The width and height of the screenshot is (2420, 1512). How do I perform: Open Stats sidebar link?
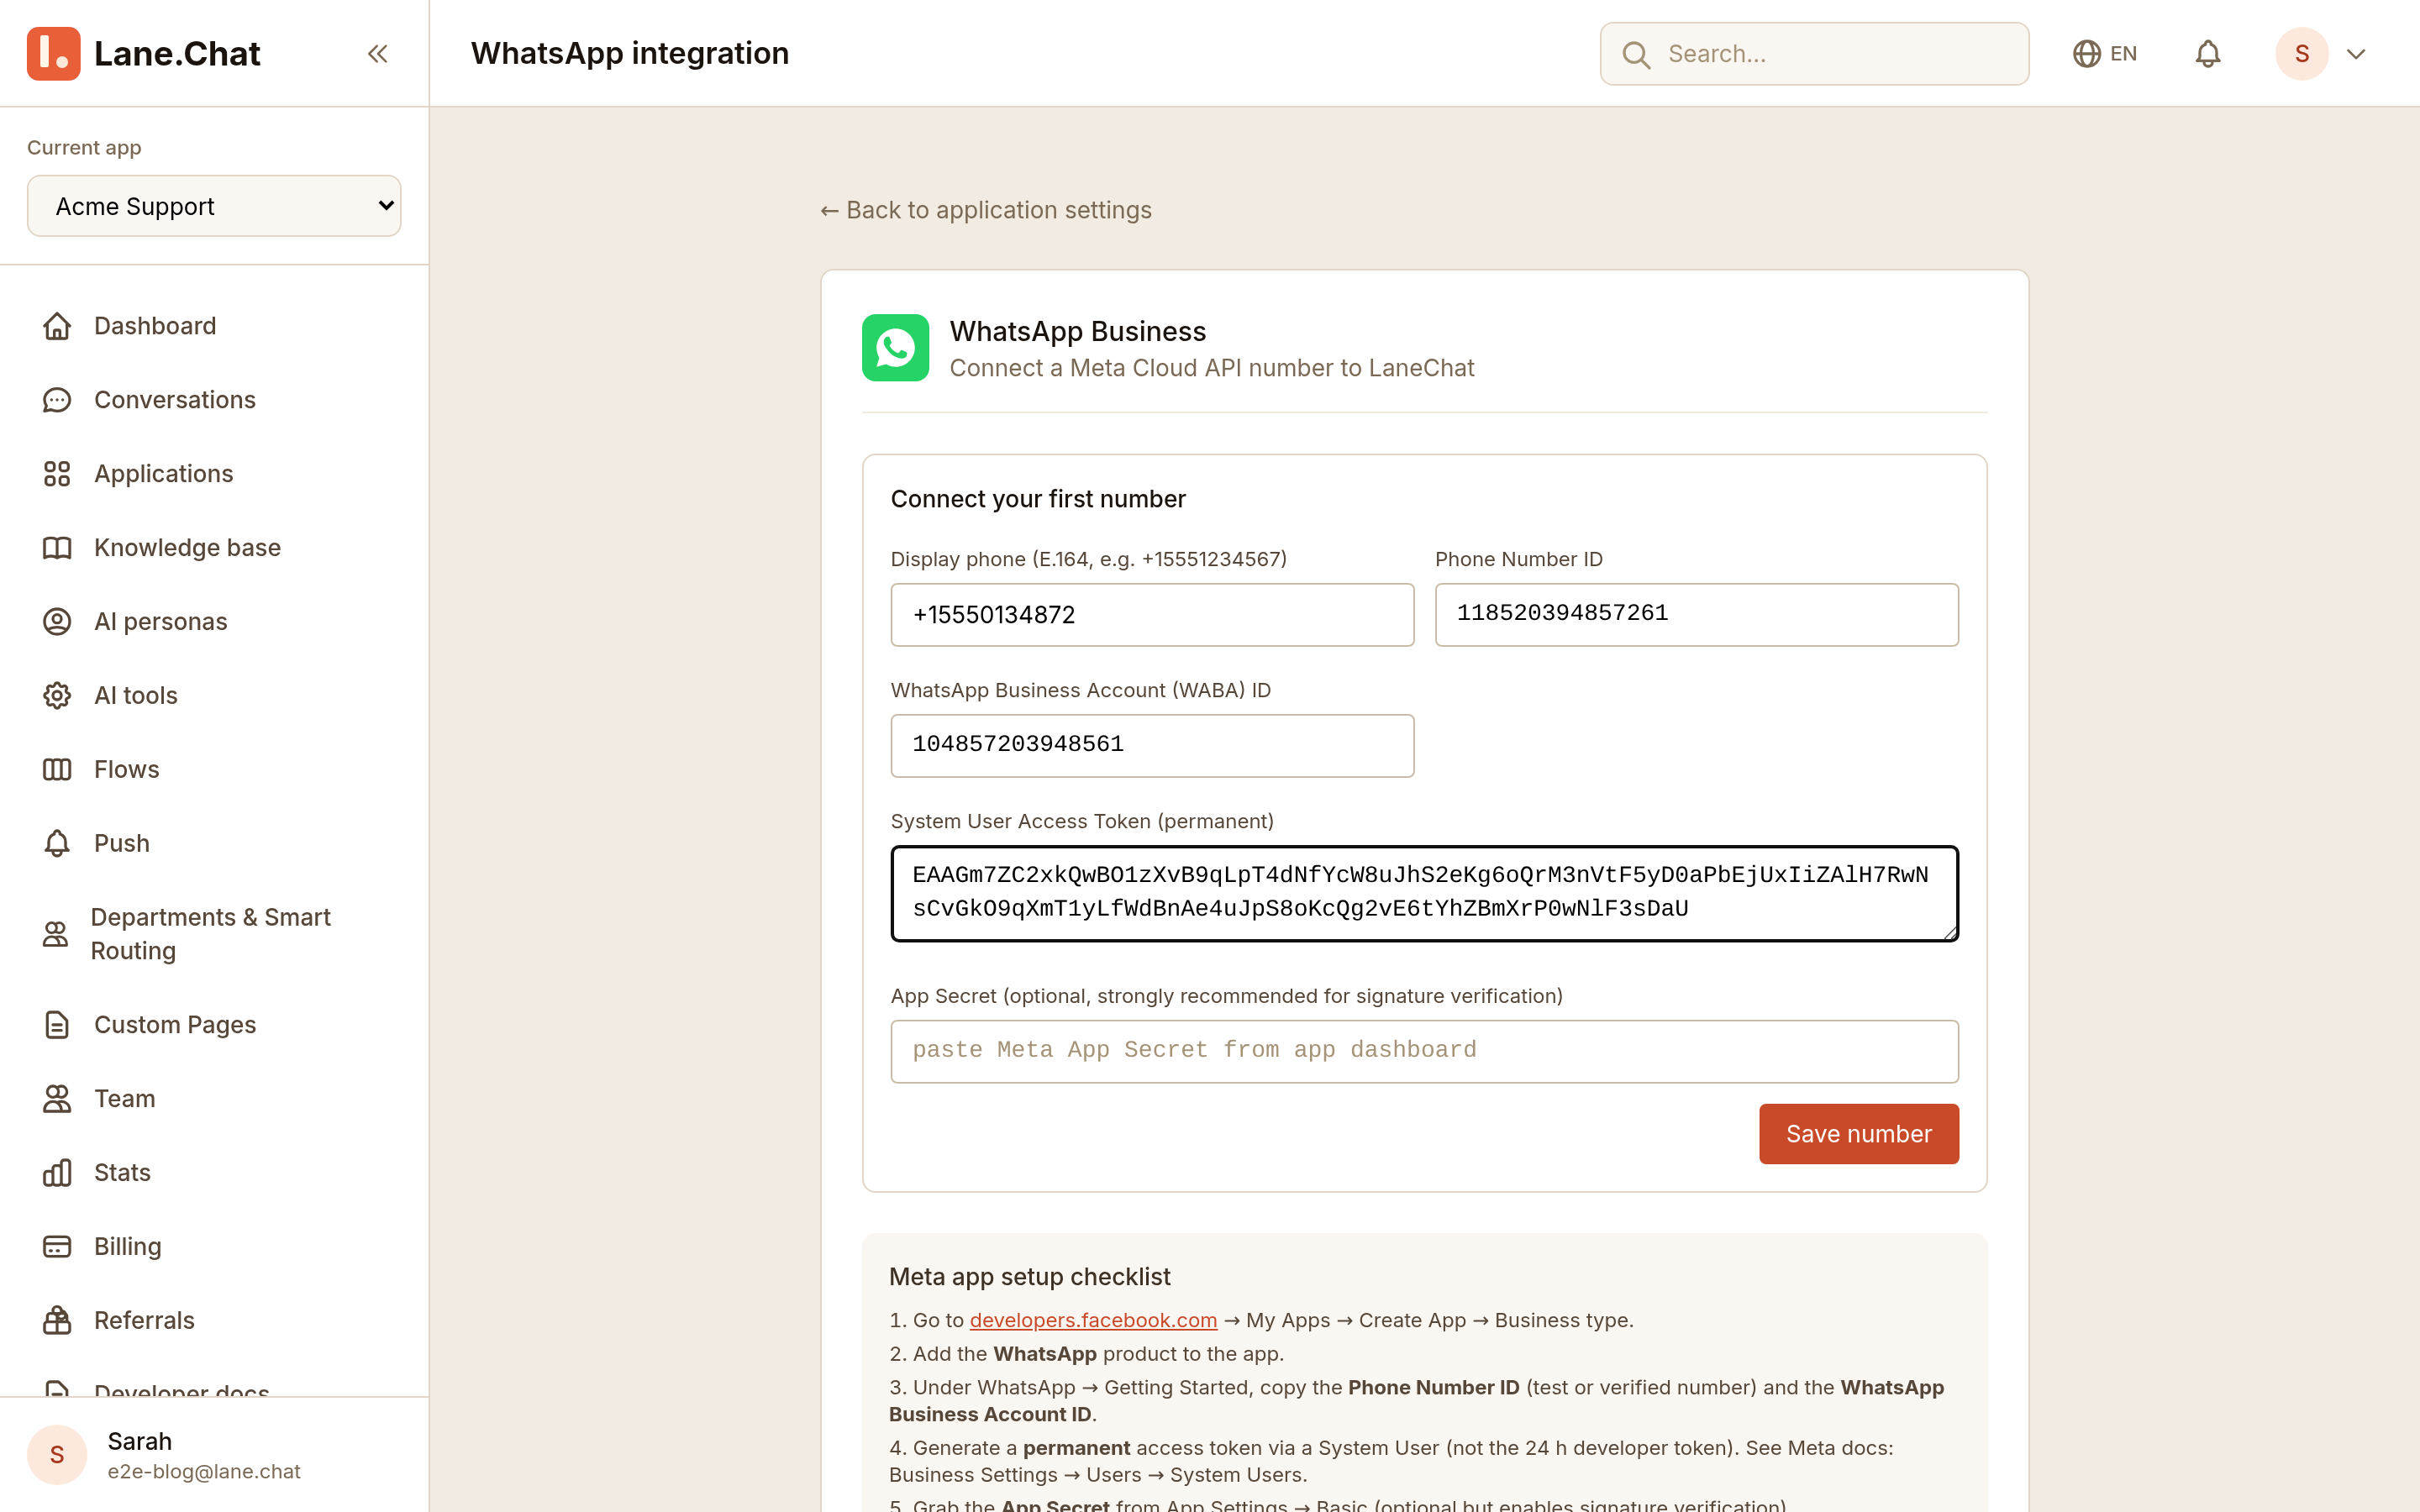coord(214,1173)
